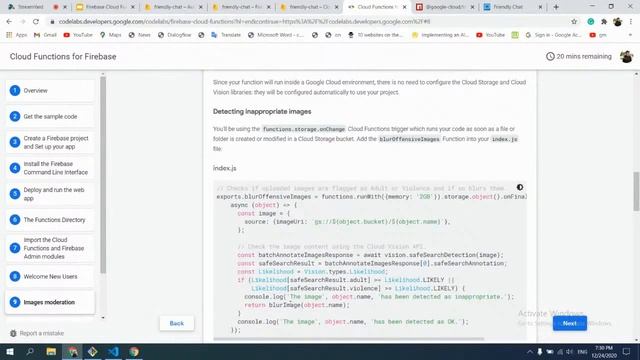Click the step list scroll-down arrow
The width and height of the screenshot is (640, 360).
pyautogui.click(x=103, y=317)
